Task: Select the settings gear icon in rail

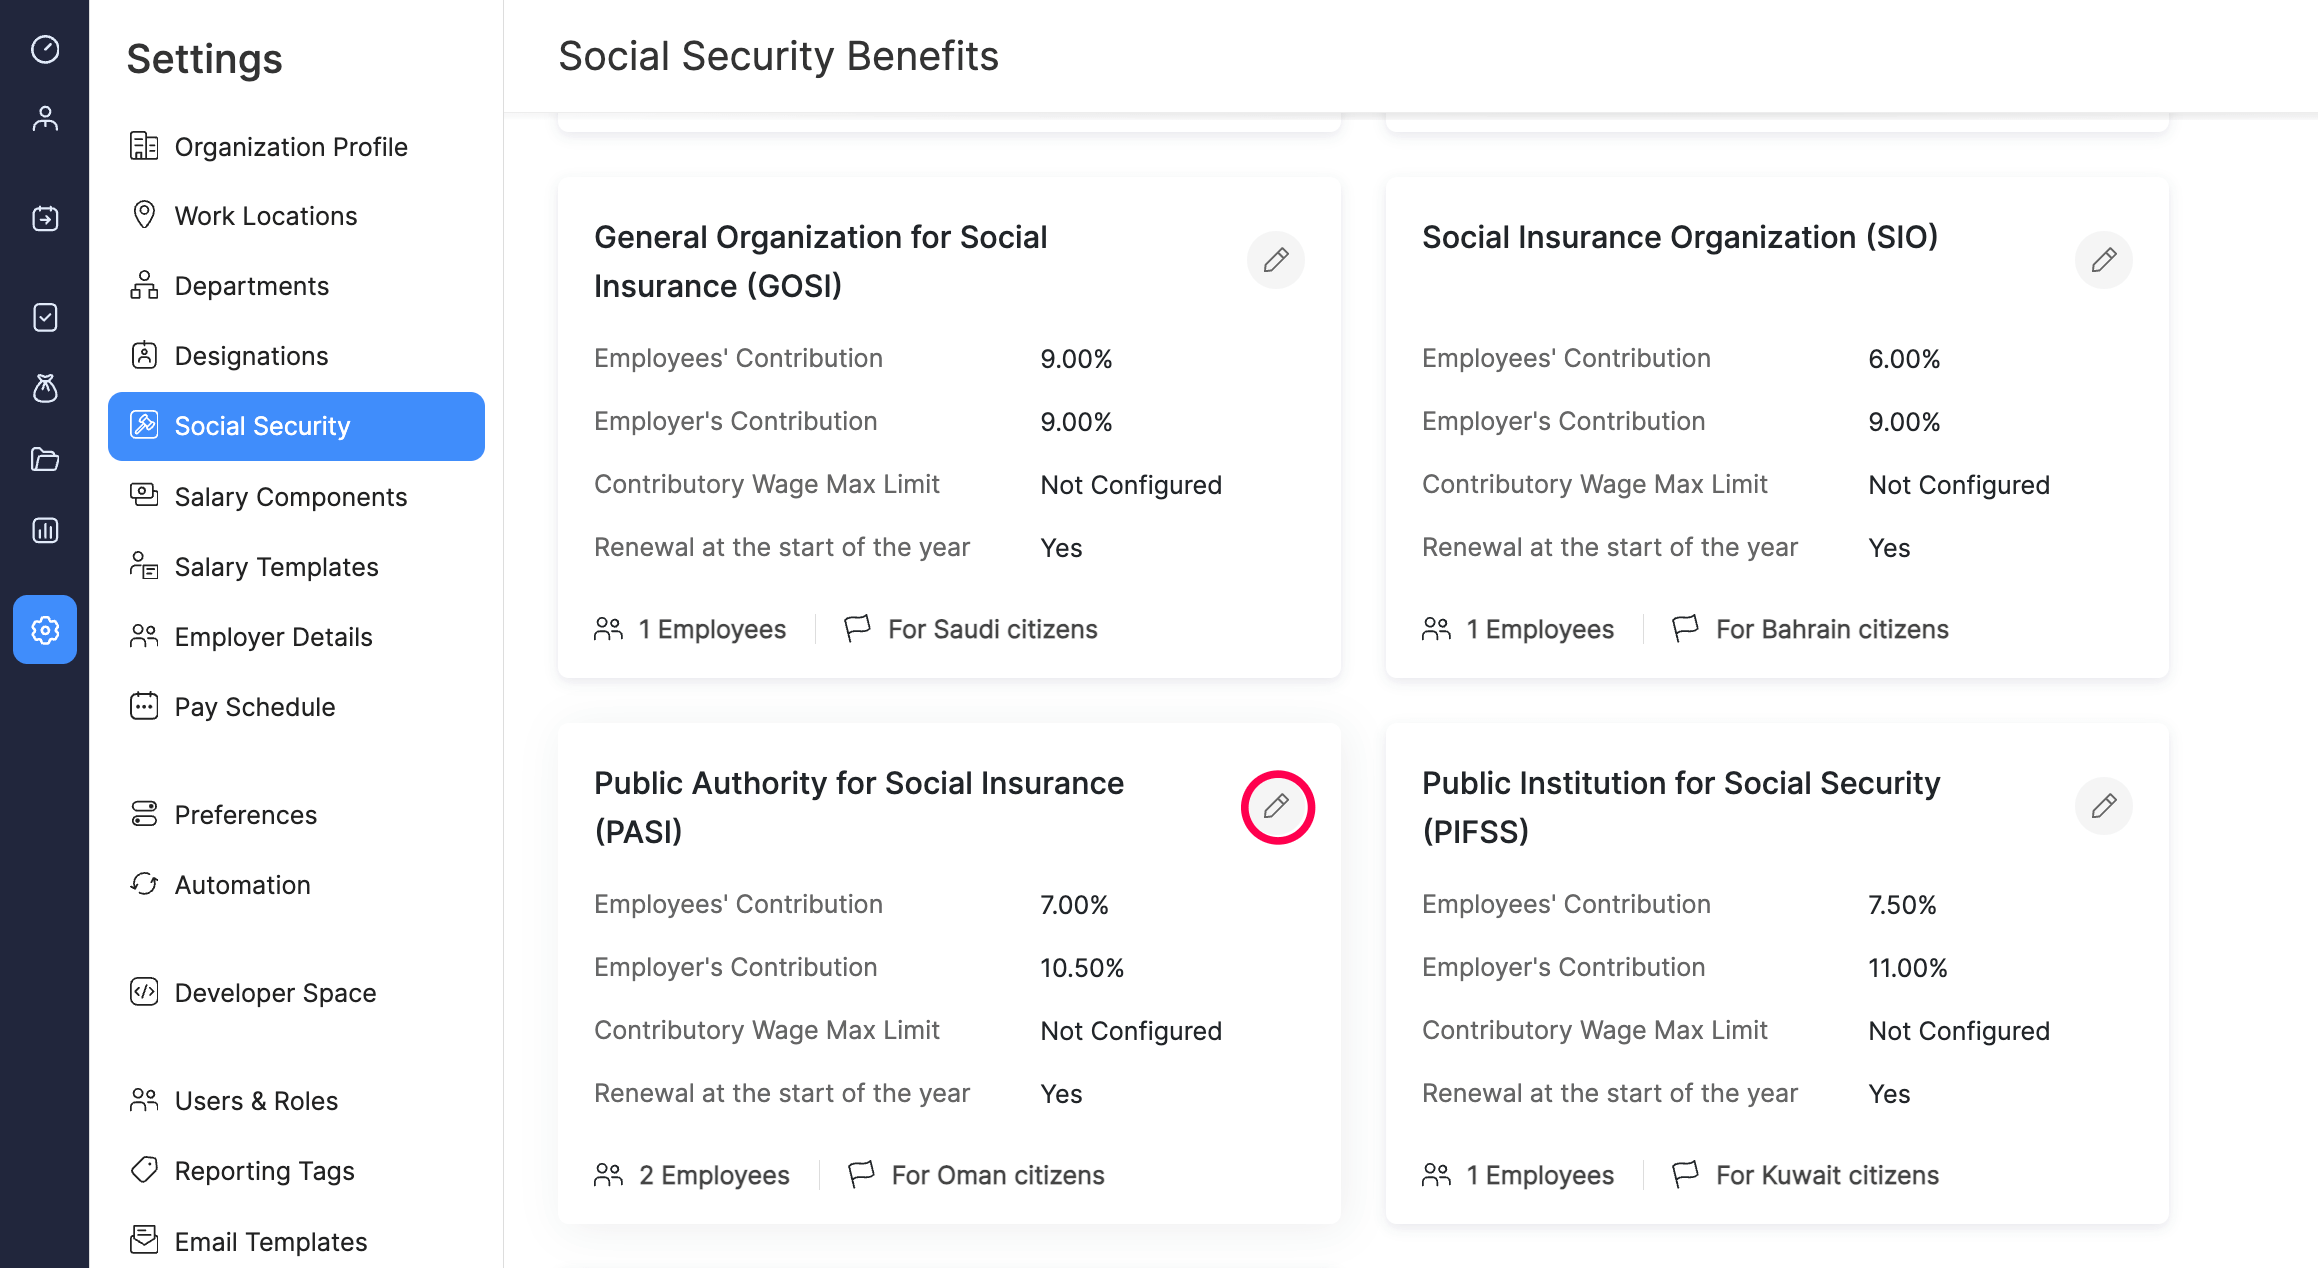Action: [x=45, y=630]
